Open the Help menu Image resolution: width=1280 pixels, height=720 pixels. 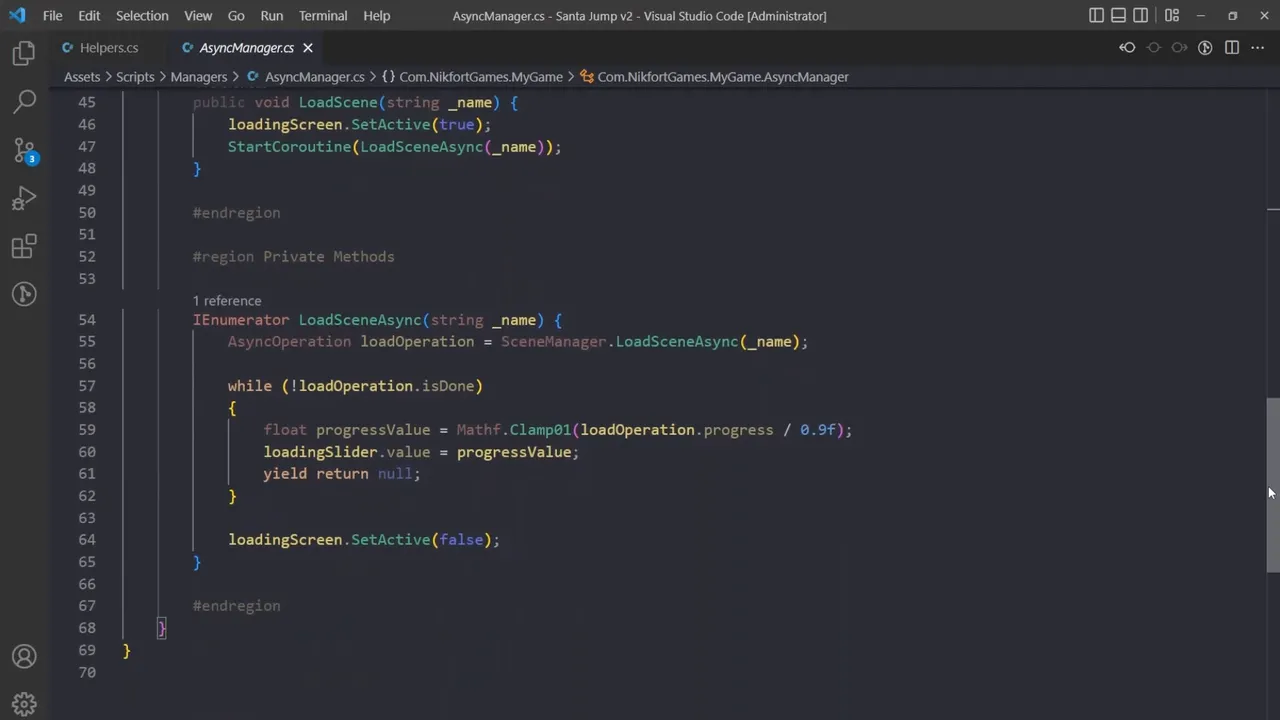(x=377, y=16)
